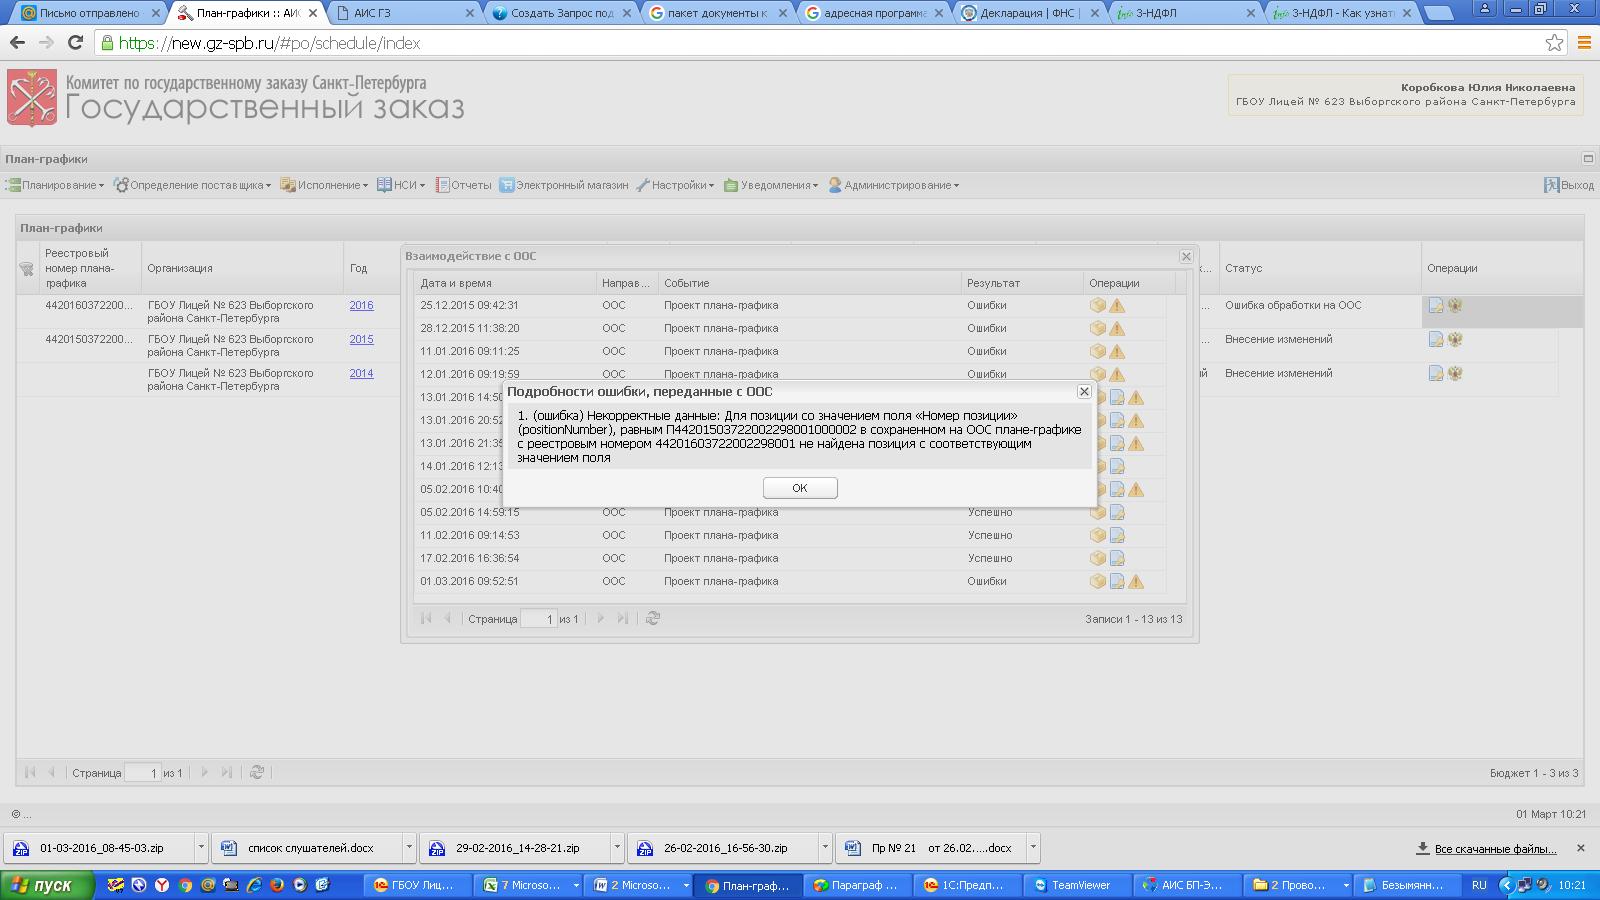Viewport: 1600px width, 900px height.
Task: Log out using 'Выход'
Action: [x=1569, y=185]
